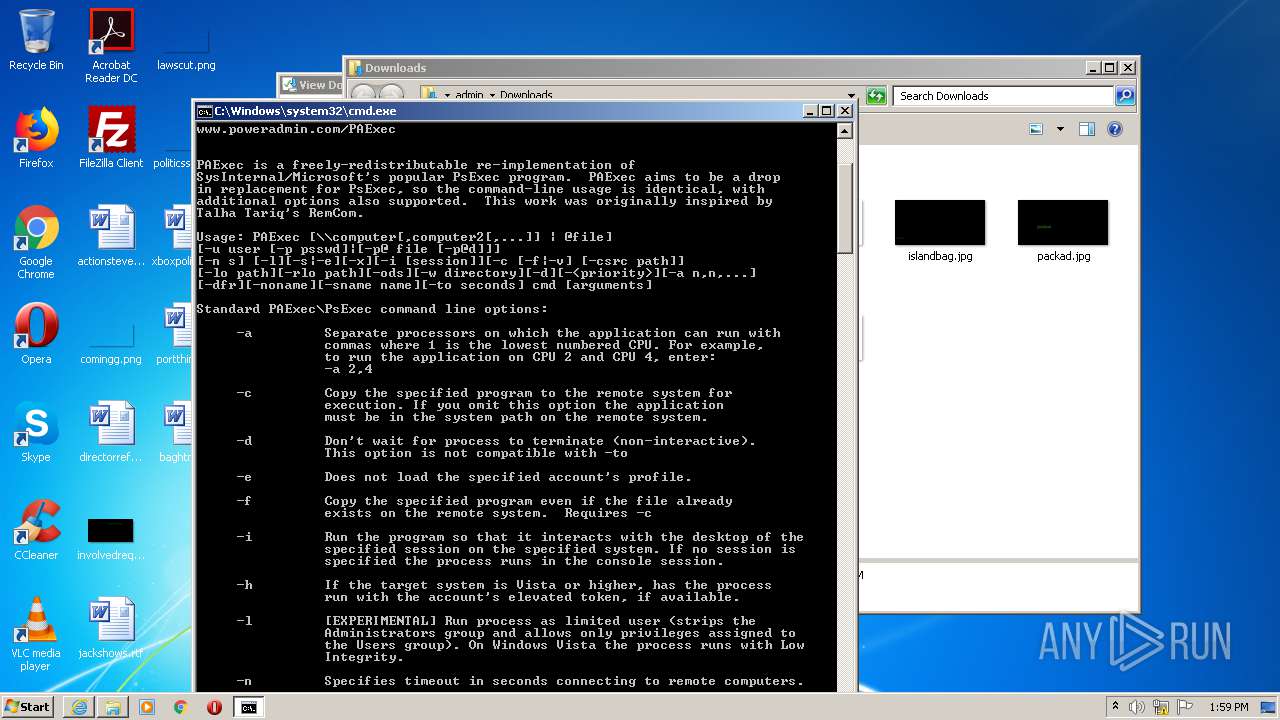Image resolution: width=1280 pixels, height=720 pixels.
Task: Click Internet Explorer taskbar icon
Action: tap(79, 707)
